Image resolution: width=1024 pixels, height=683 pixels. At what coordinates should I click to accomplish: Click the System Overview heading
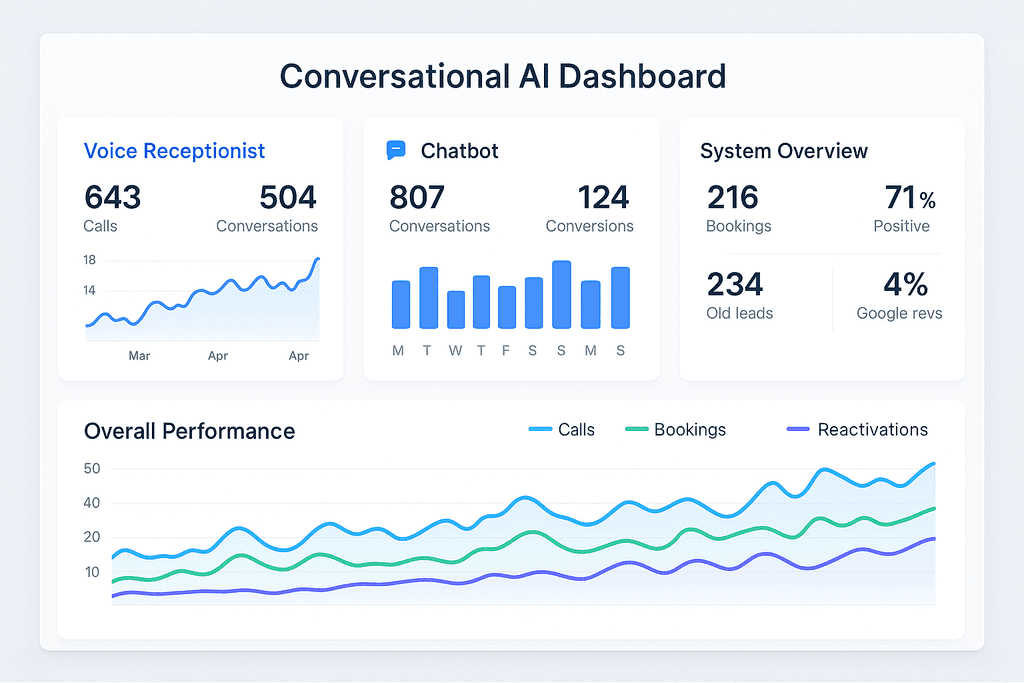[x=784, y=151]
